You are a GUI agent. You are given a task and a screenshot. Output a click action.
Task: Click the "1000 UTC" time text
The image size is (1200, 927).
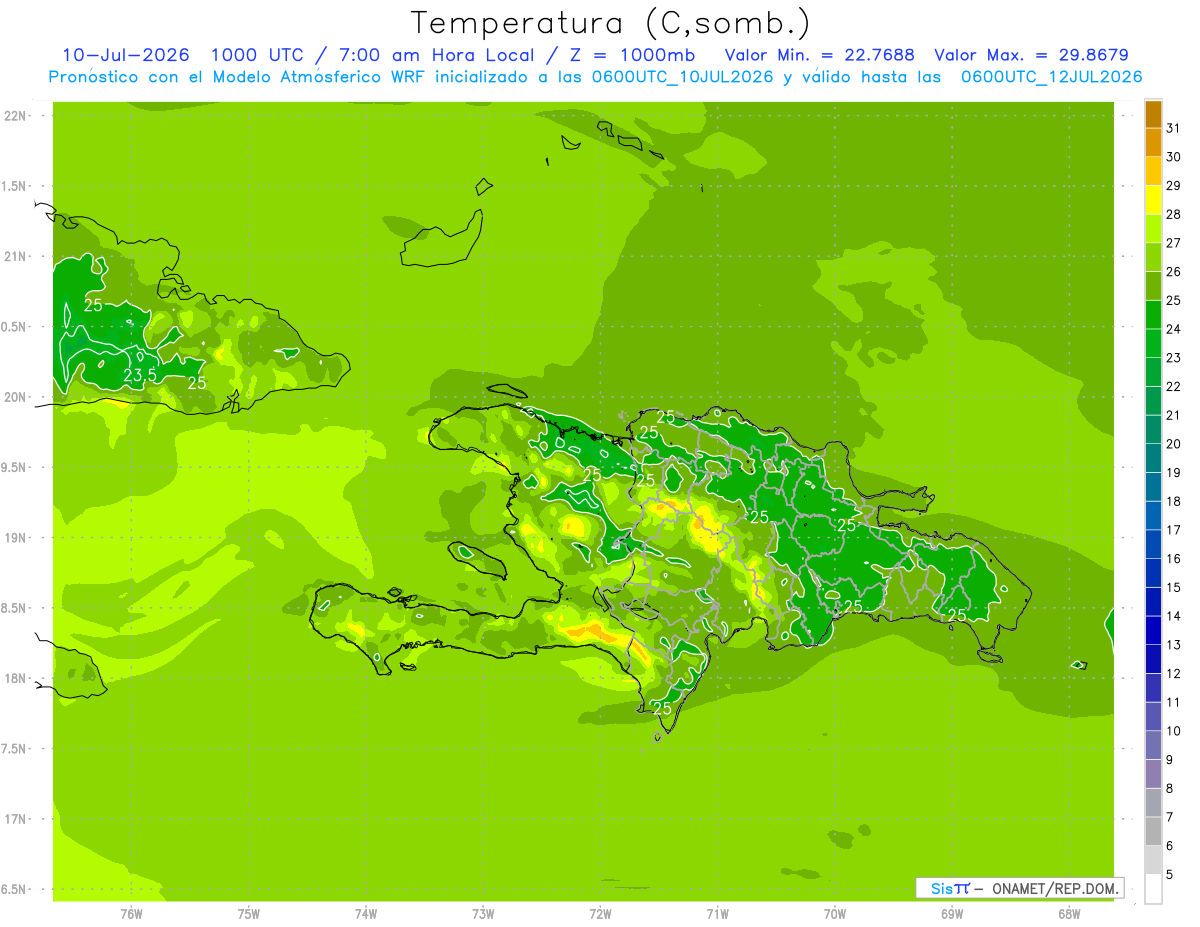pyautogui.click(x=258, y=55)
